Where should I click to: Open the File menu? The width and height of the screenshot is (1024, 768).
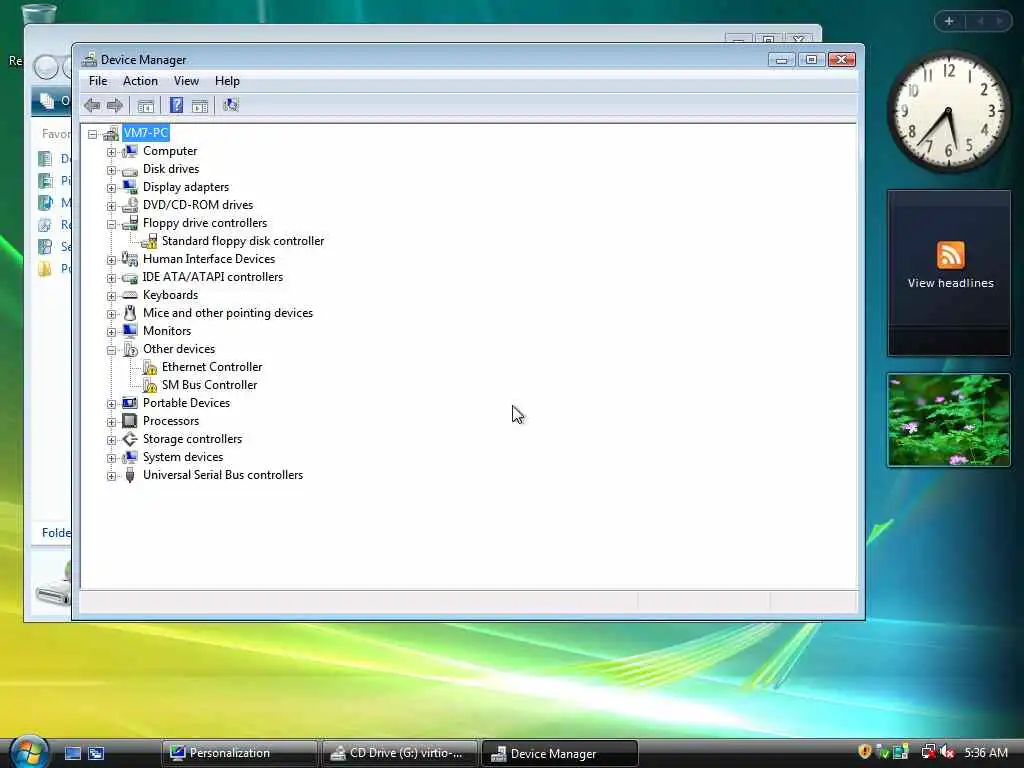point(98,81)
